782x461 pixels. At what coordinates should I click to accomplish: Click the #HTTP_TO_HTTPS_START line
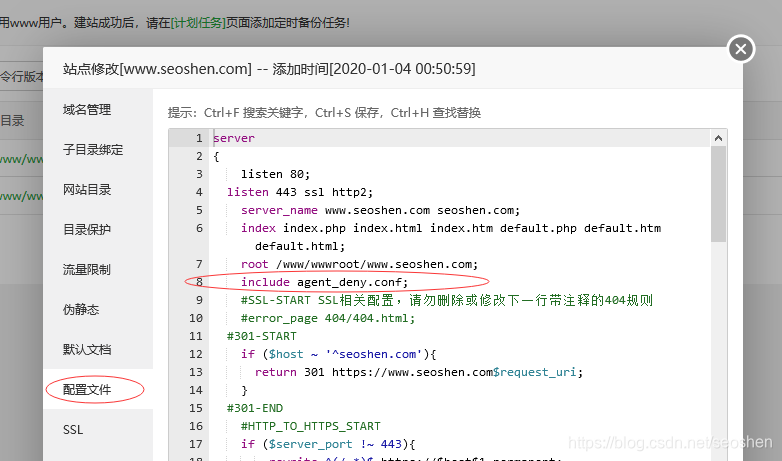click(x=310, y=426)
